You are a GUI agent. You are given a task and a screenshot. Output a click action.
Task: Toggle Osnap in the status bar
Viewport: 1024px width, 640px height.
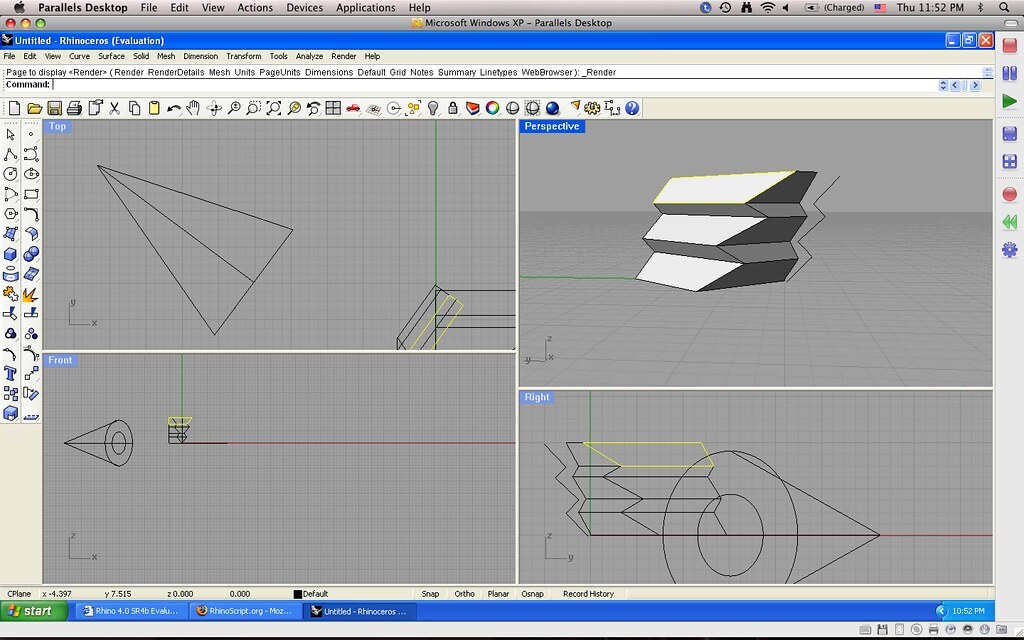(x=532, y=594)
